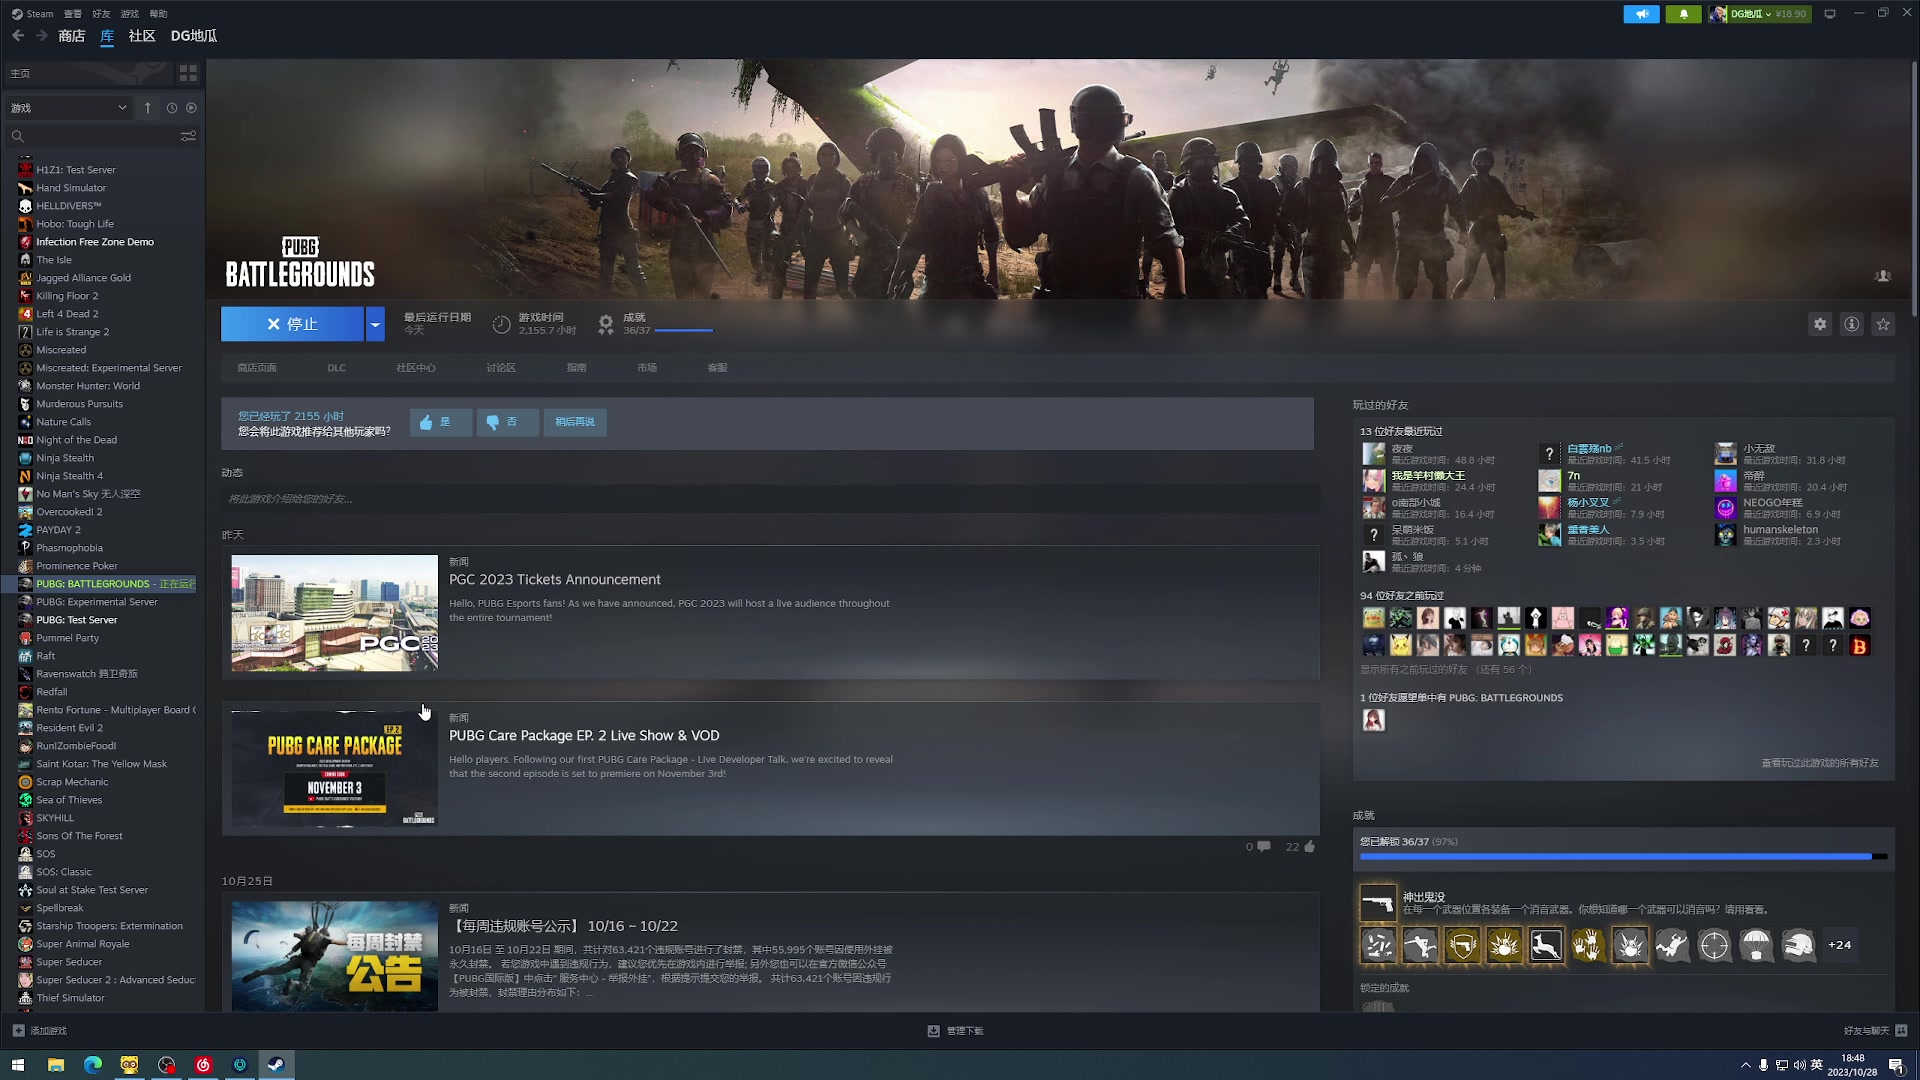The height and width of the screenshot is (1080, 1920).
Task: Select Sons Of The Forest in the game list
Action: pyautogui.click(x=79, y=836)
